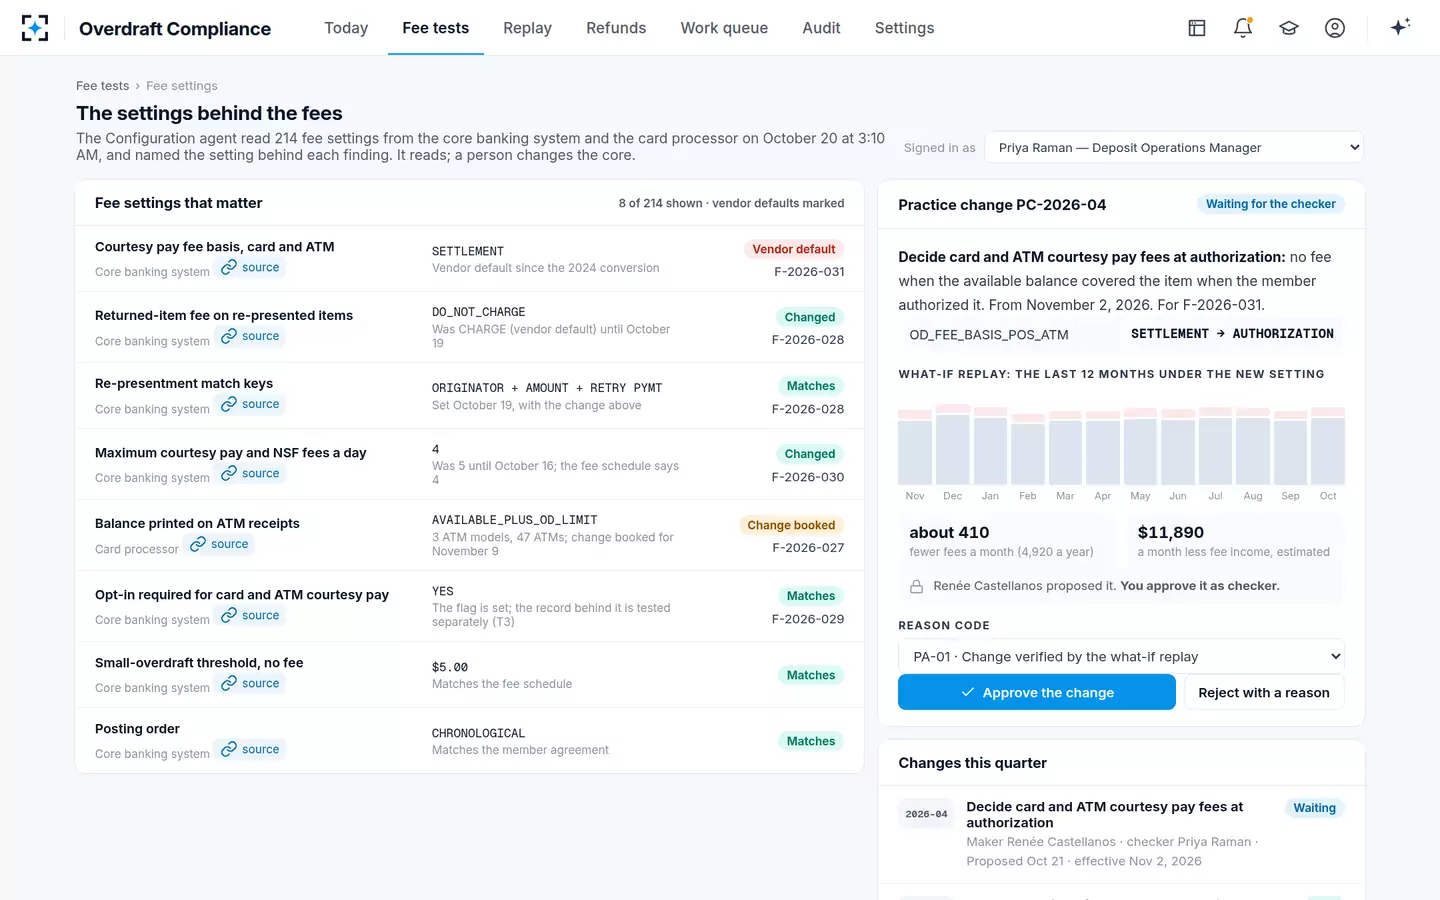Click Reject with a reason

pyautogui.click(x=1264, y=692)
